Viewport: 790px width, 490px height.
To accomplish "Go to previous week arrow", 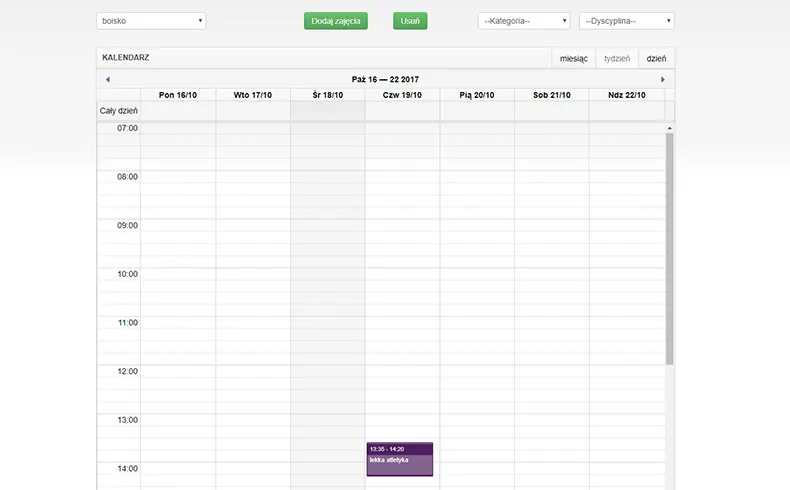I will click(108, 79).
